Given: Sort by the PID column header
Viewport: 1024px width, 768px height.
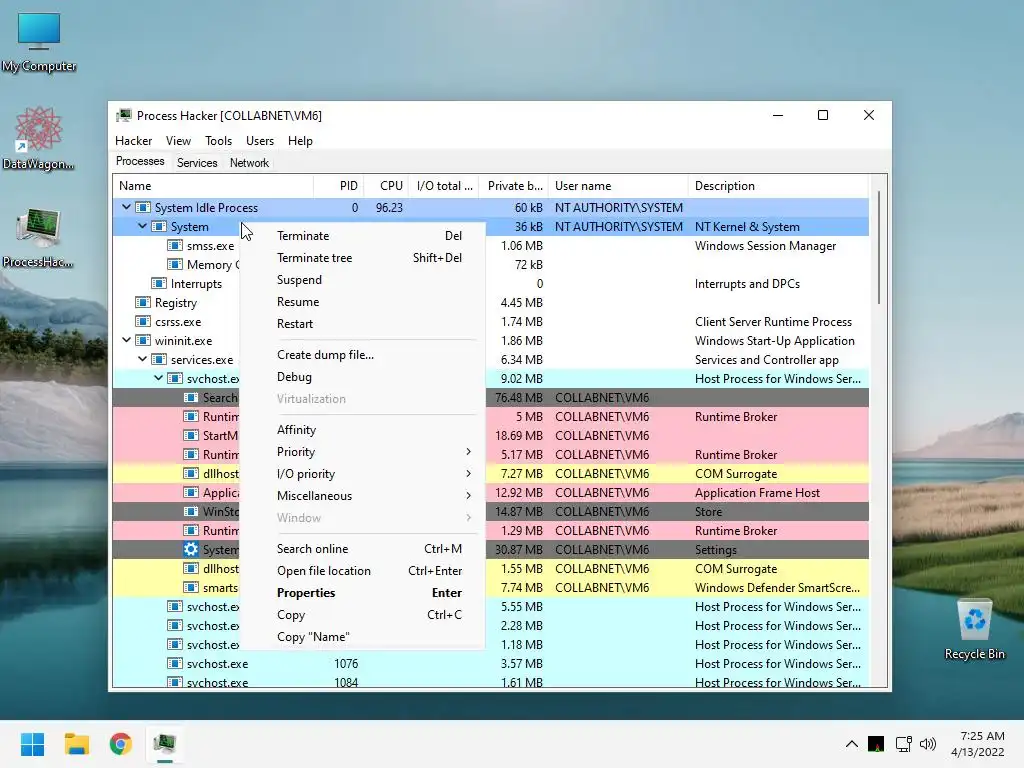Looking at the screenshot, I should pos(339,185).
